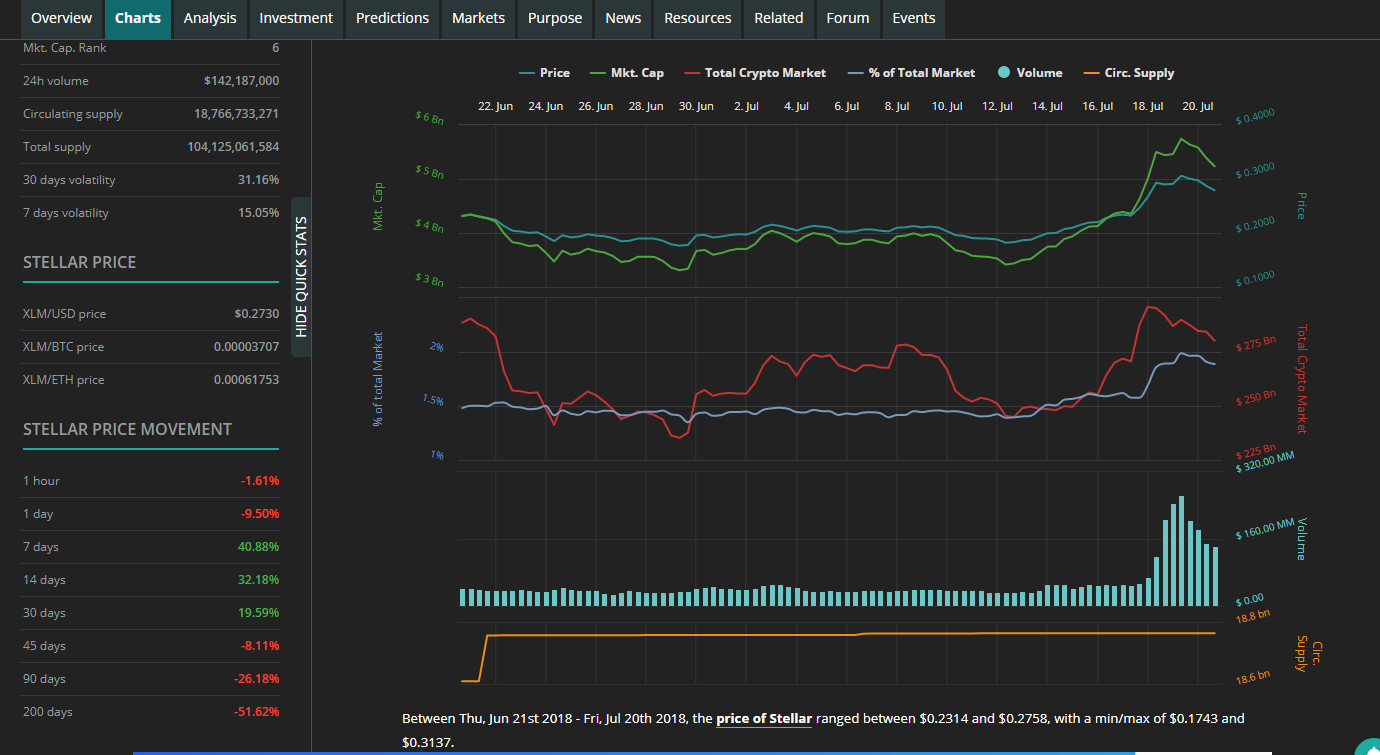Click the 14 days change 32.18%
The width and height of the screenshot is (1380, 755).
(259, 580)
